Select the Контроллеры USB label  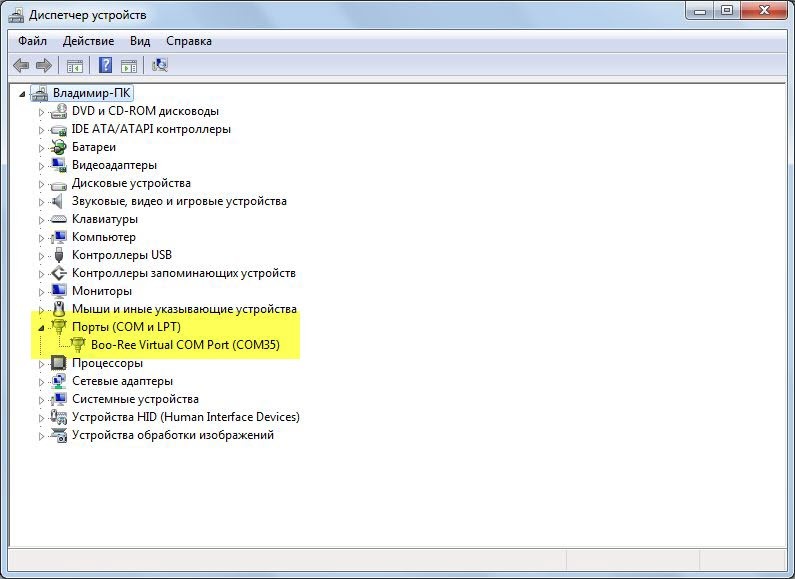pos(122,255)
